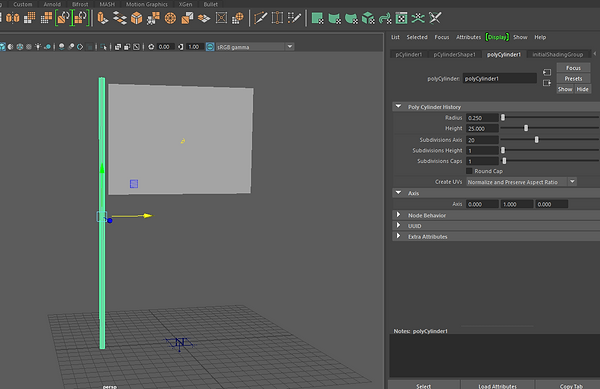Click the exposure icon beside 0.00
This screenshot has height=389, width=600.
(x=151, y=47)
